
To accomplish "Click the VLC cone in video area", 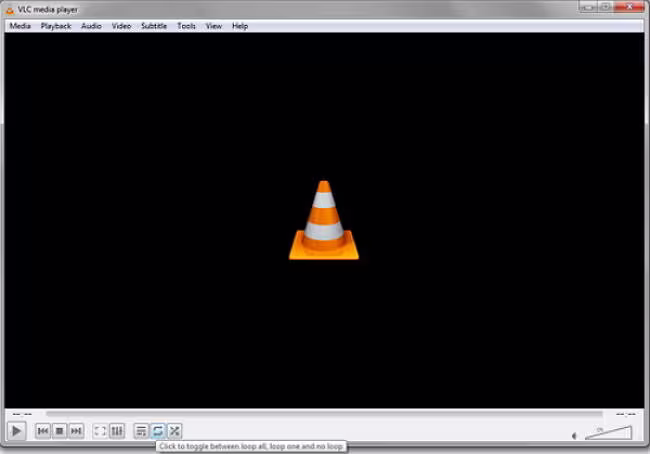I will coord(324,220).
